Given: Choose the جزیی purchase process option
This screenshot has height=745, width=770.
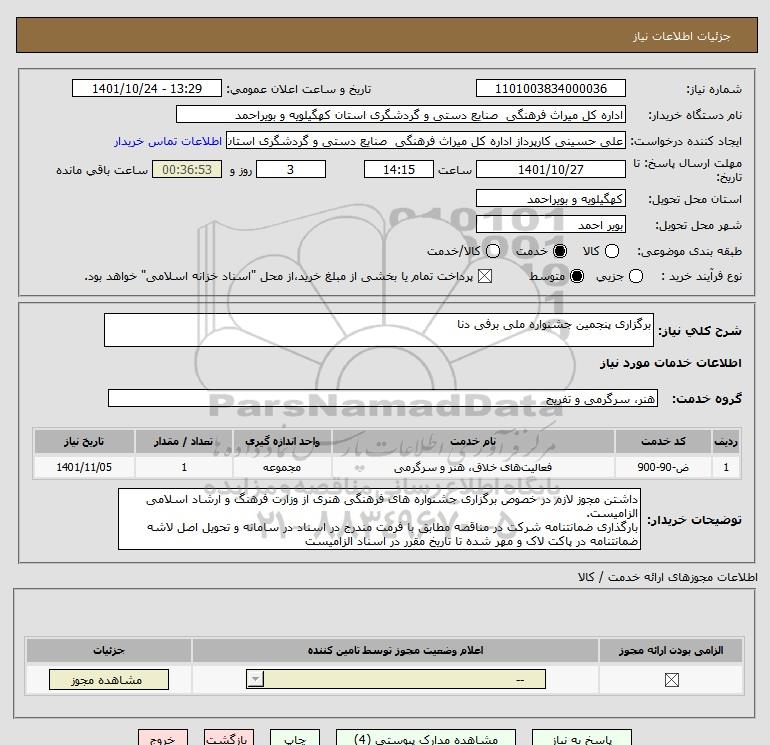Looking at the screenshot, I should (x=635, y=276).
